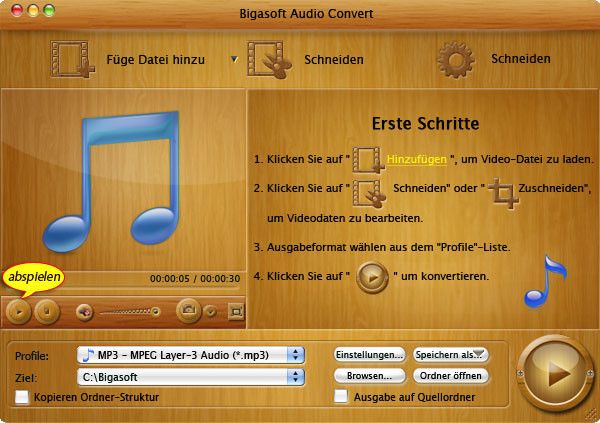This screenshot has width=600, height=423.
Task: Click the blue music note preview image
Action: 111,181
